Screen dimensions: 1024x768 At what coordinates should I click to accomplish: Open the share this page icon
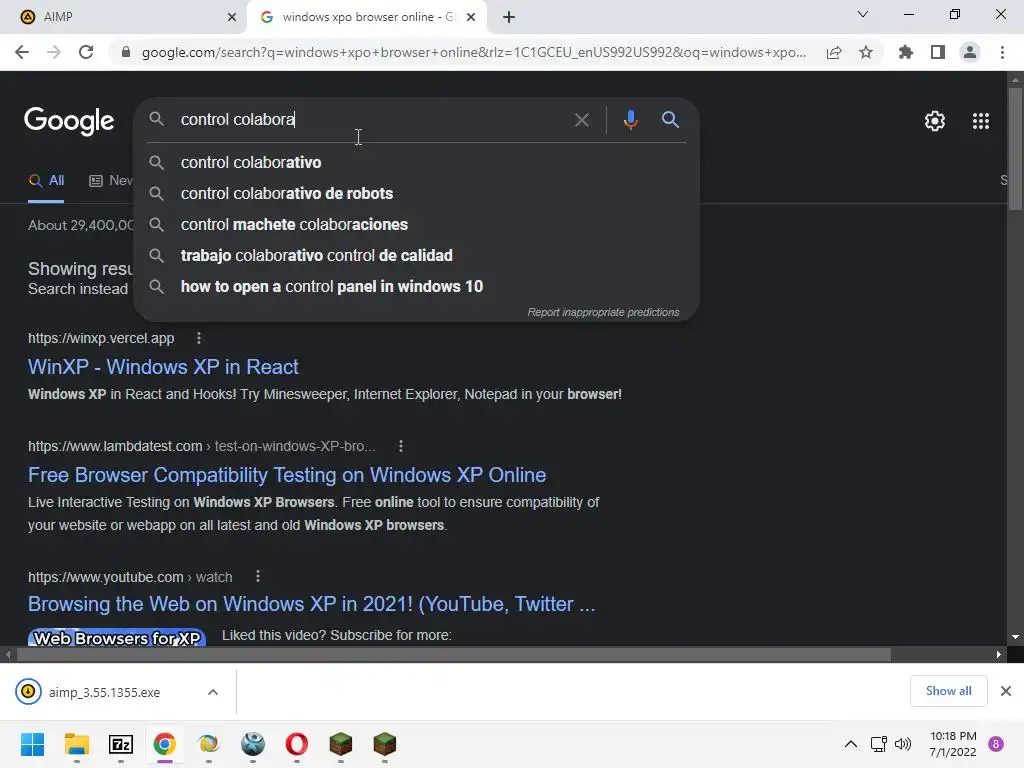tap(834, 52)
